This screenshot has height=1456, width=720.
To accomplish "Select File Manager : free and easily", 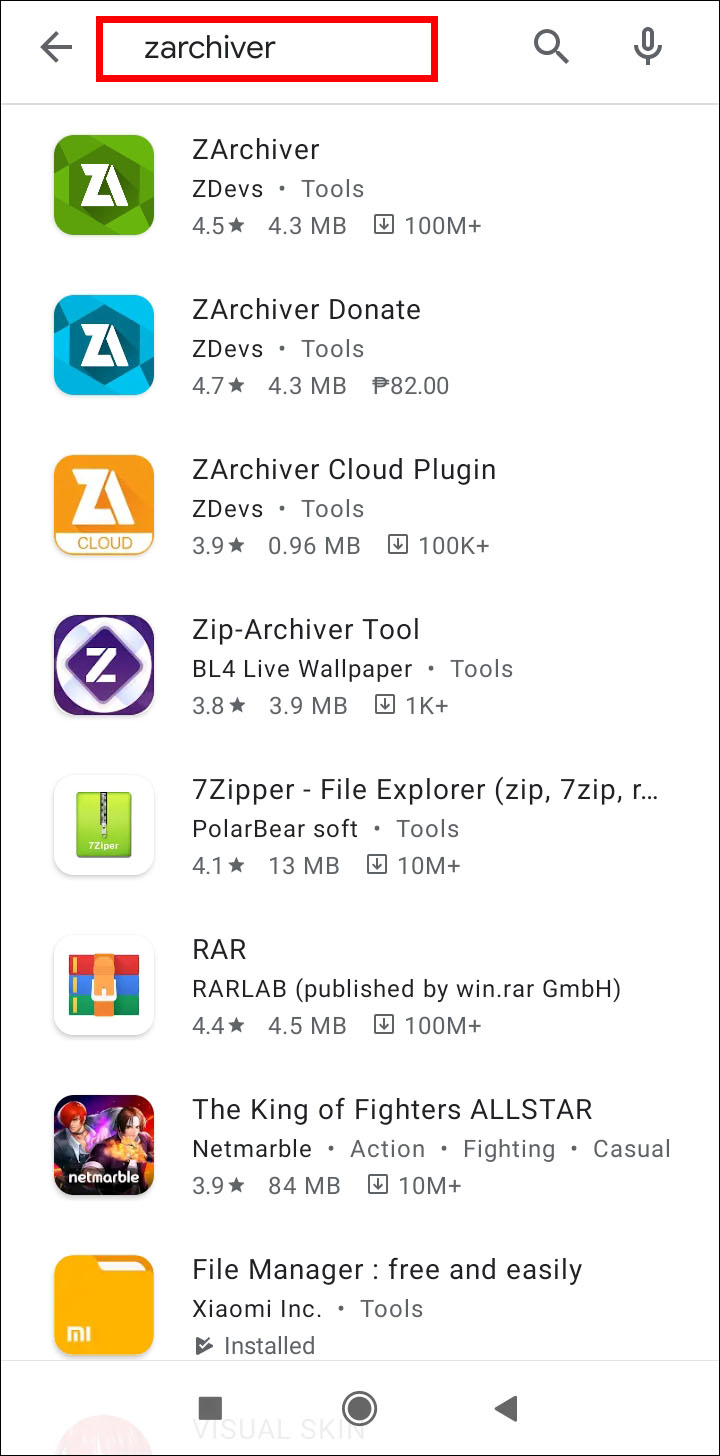I will [387, 1270].
